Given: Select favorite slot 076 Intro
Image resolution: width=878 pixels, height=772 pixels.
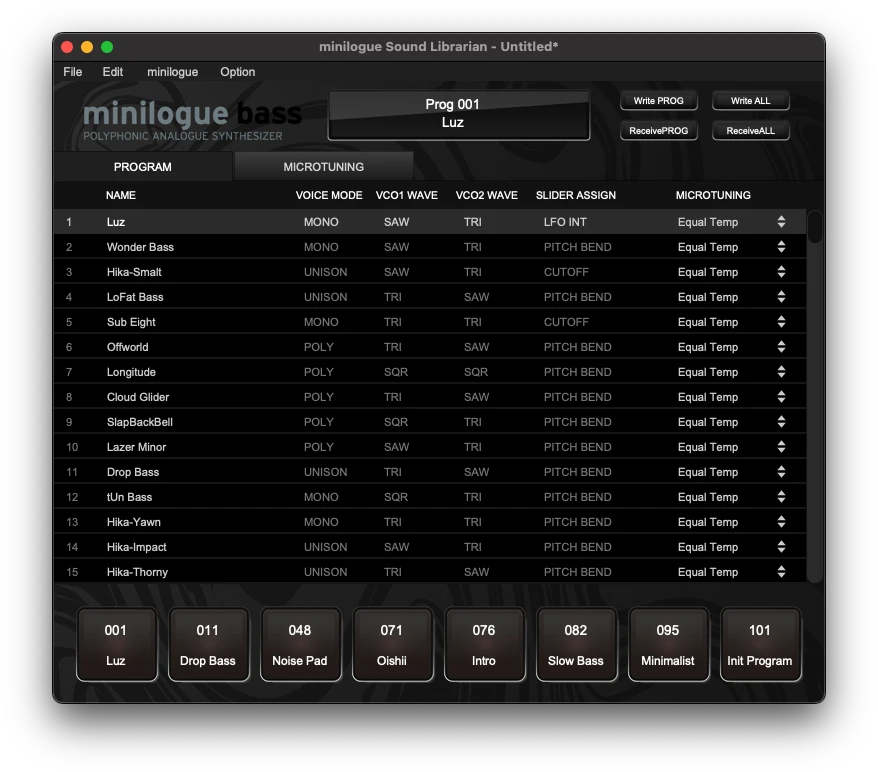Looking at the screenshot, I should [484, 645].
